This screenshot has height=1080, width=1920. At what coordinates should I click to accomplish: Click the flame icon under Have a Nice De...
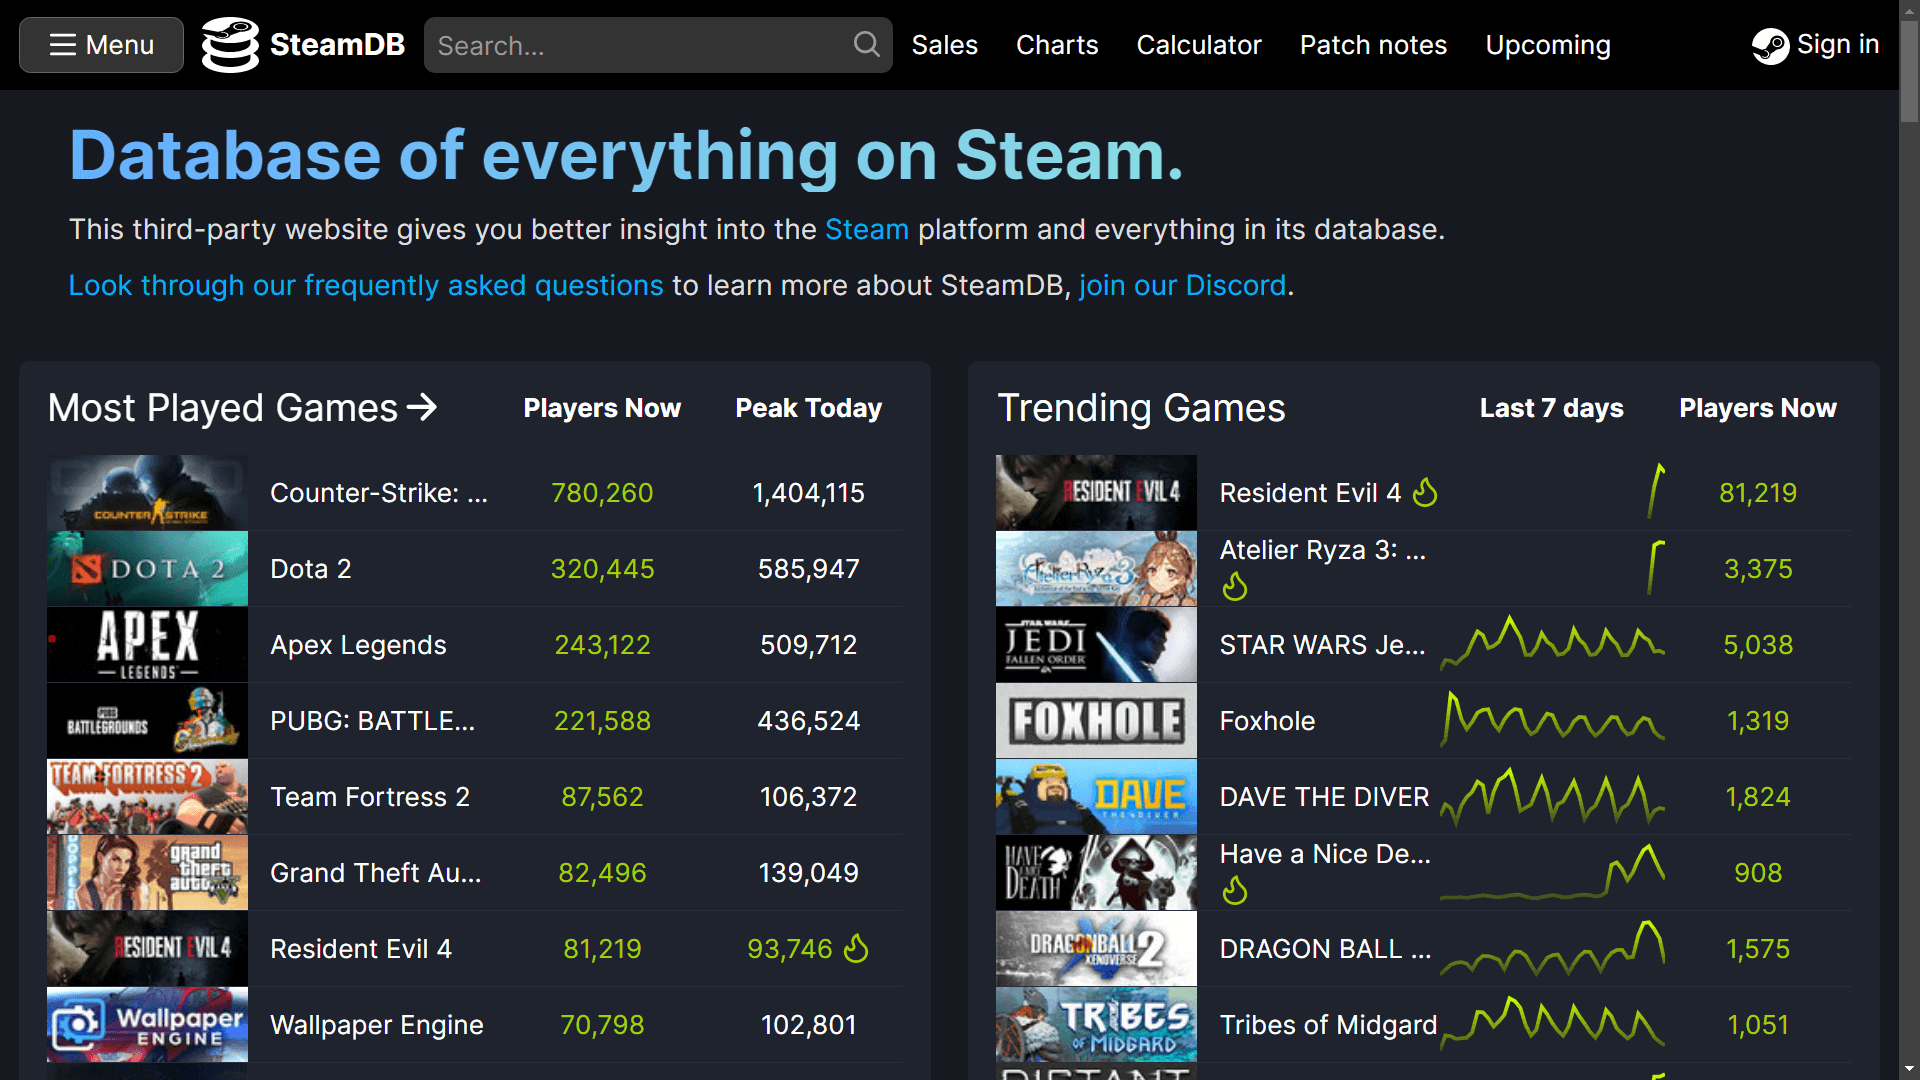1234,890
